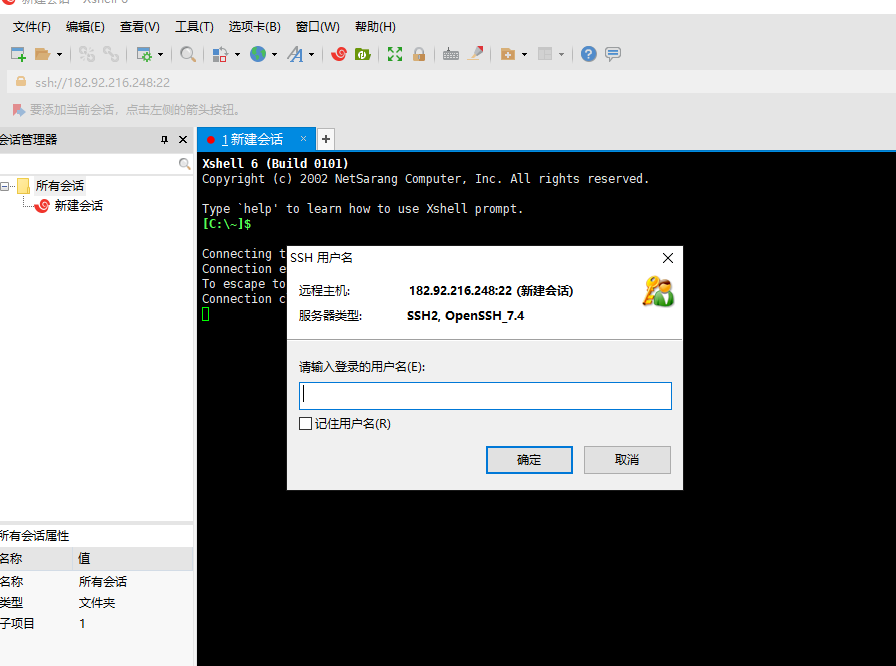Viewport: 896px width, 666px height.
Task: Add a new tab with plus button
Action: click(326, 139)
